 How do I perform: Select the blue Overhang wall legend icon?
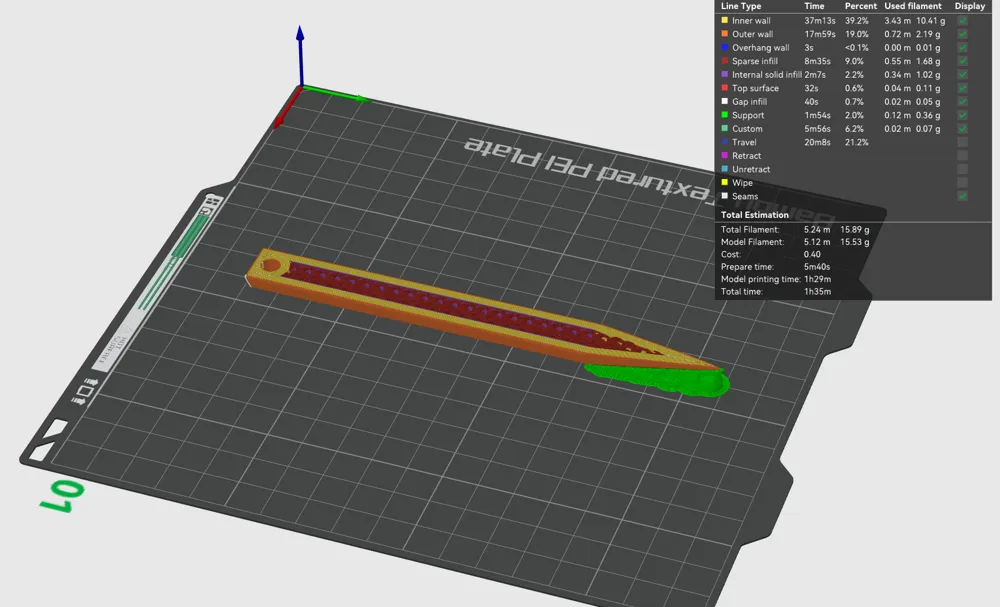pyautogui.click(x=725, y=48)
